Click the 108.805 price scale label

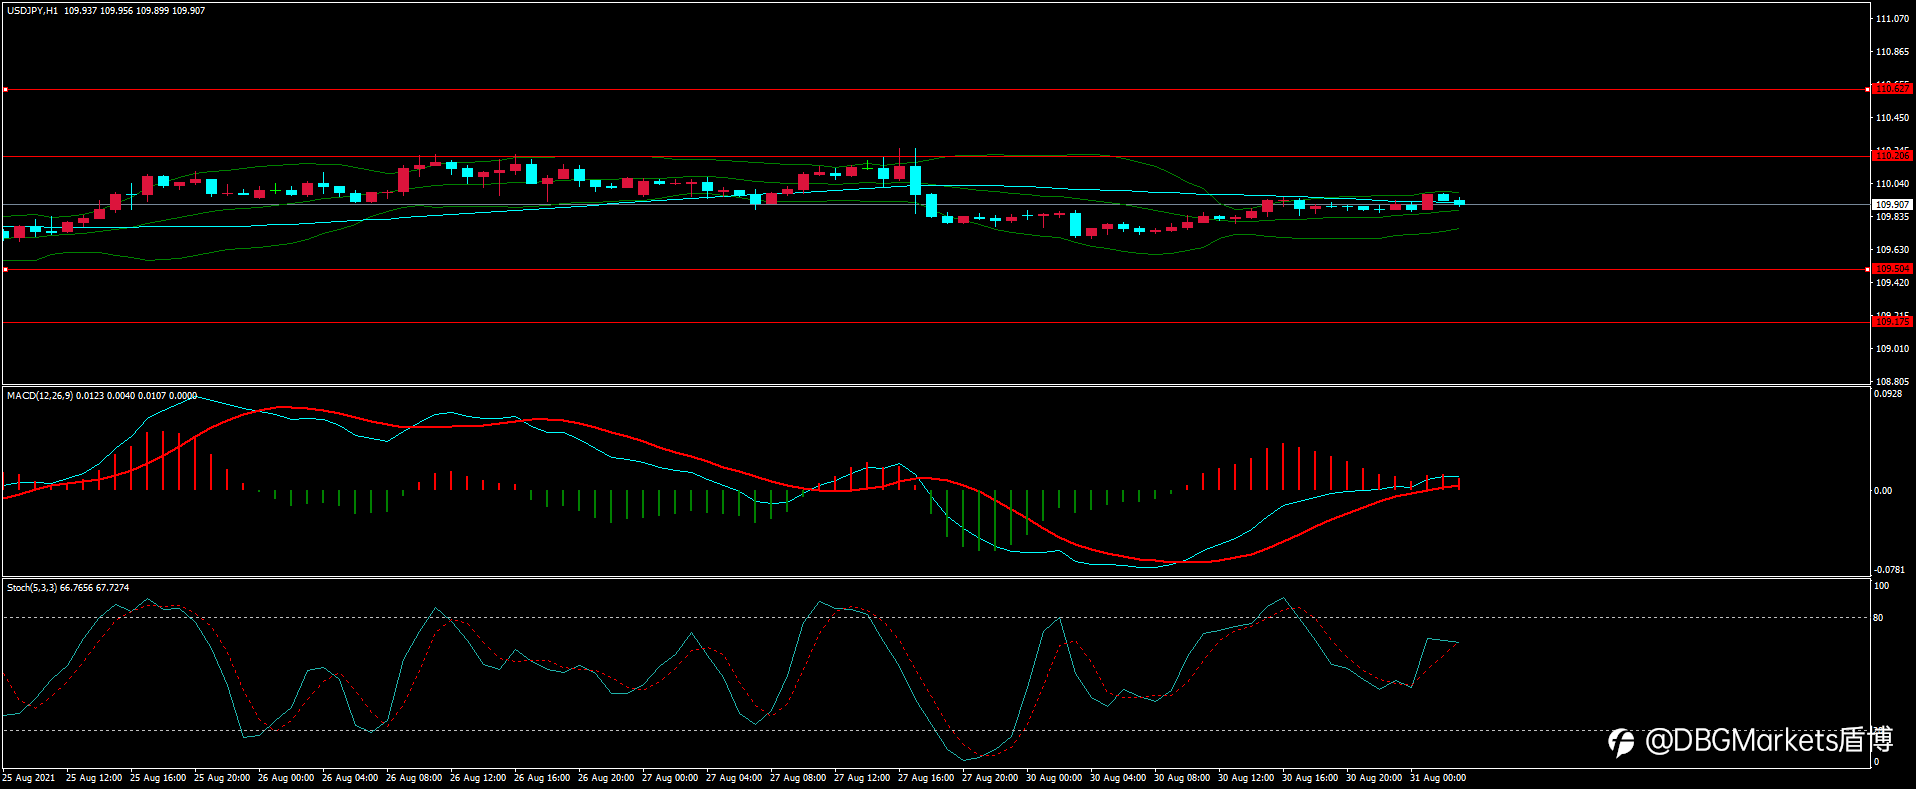[x=1892, y=382]
